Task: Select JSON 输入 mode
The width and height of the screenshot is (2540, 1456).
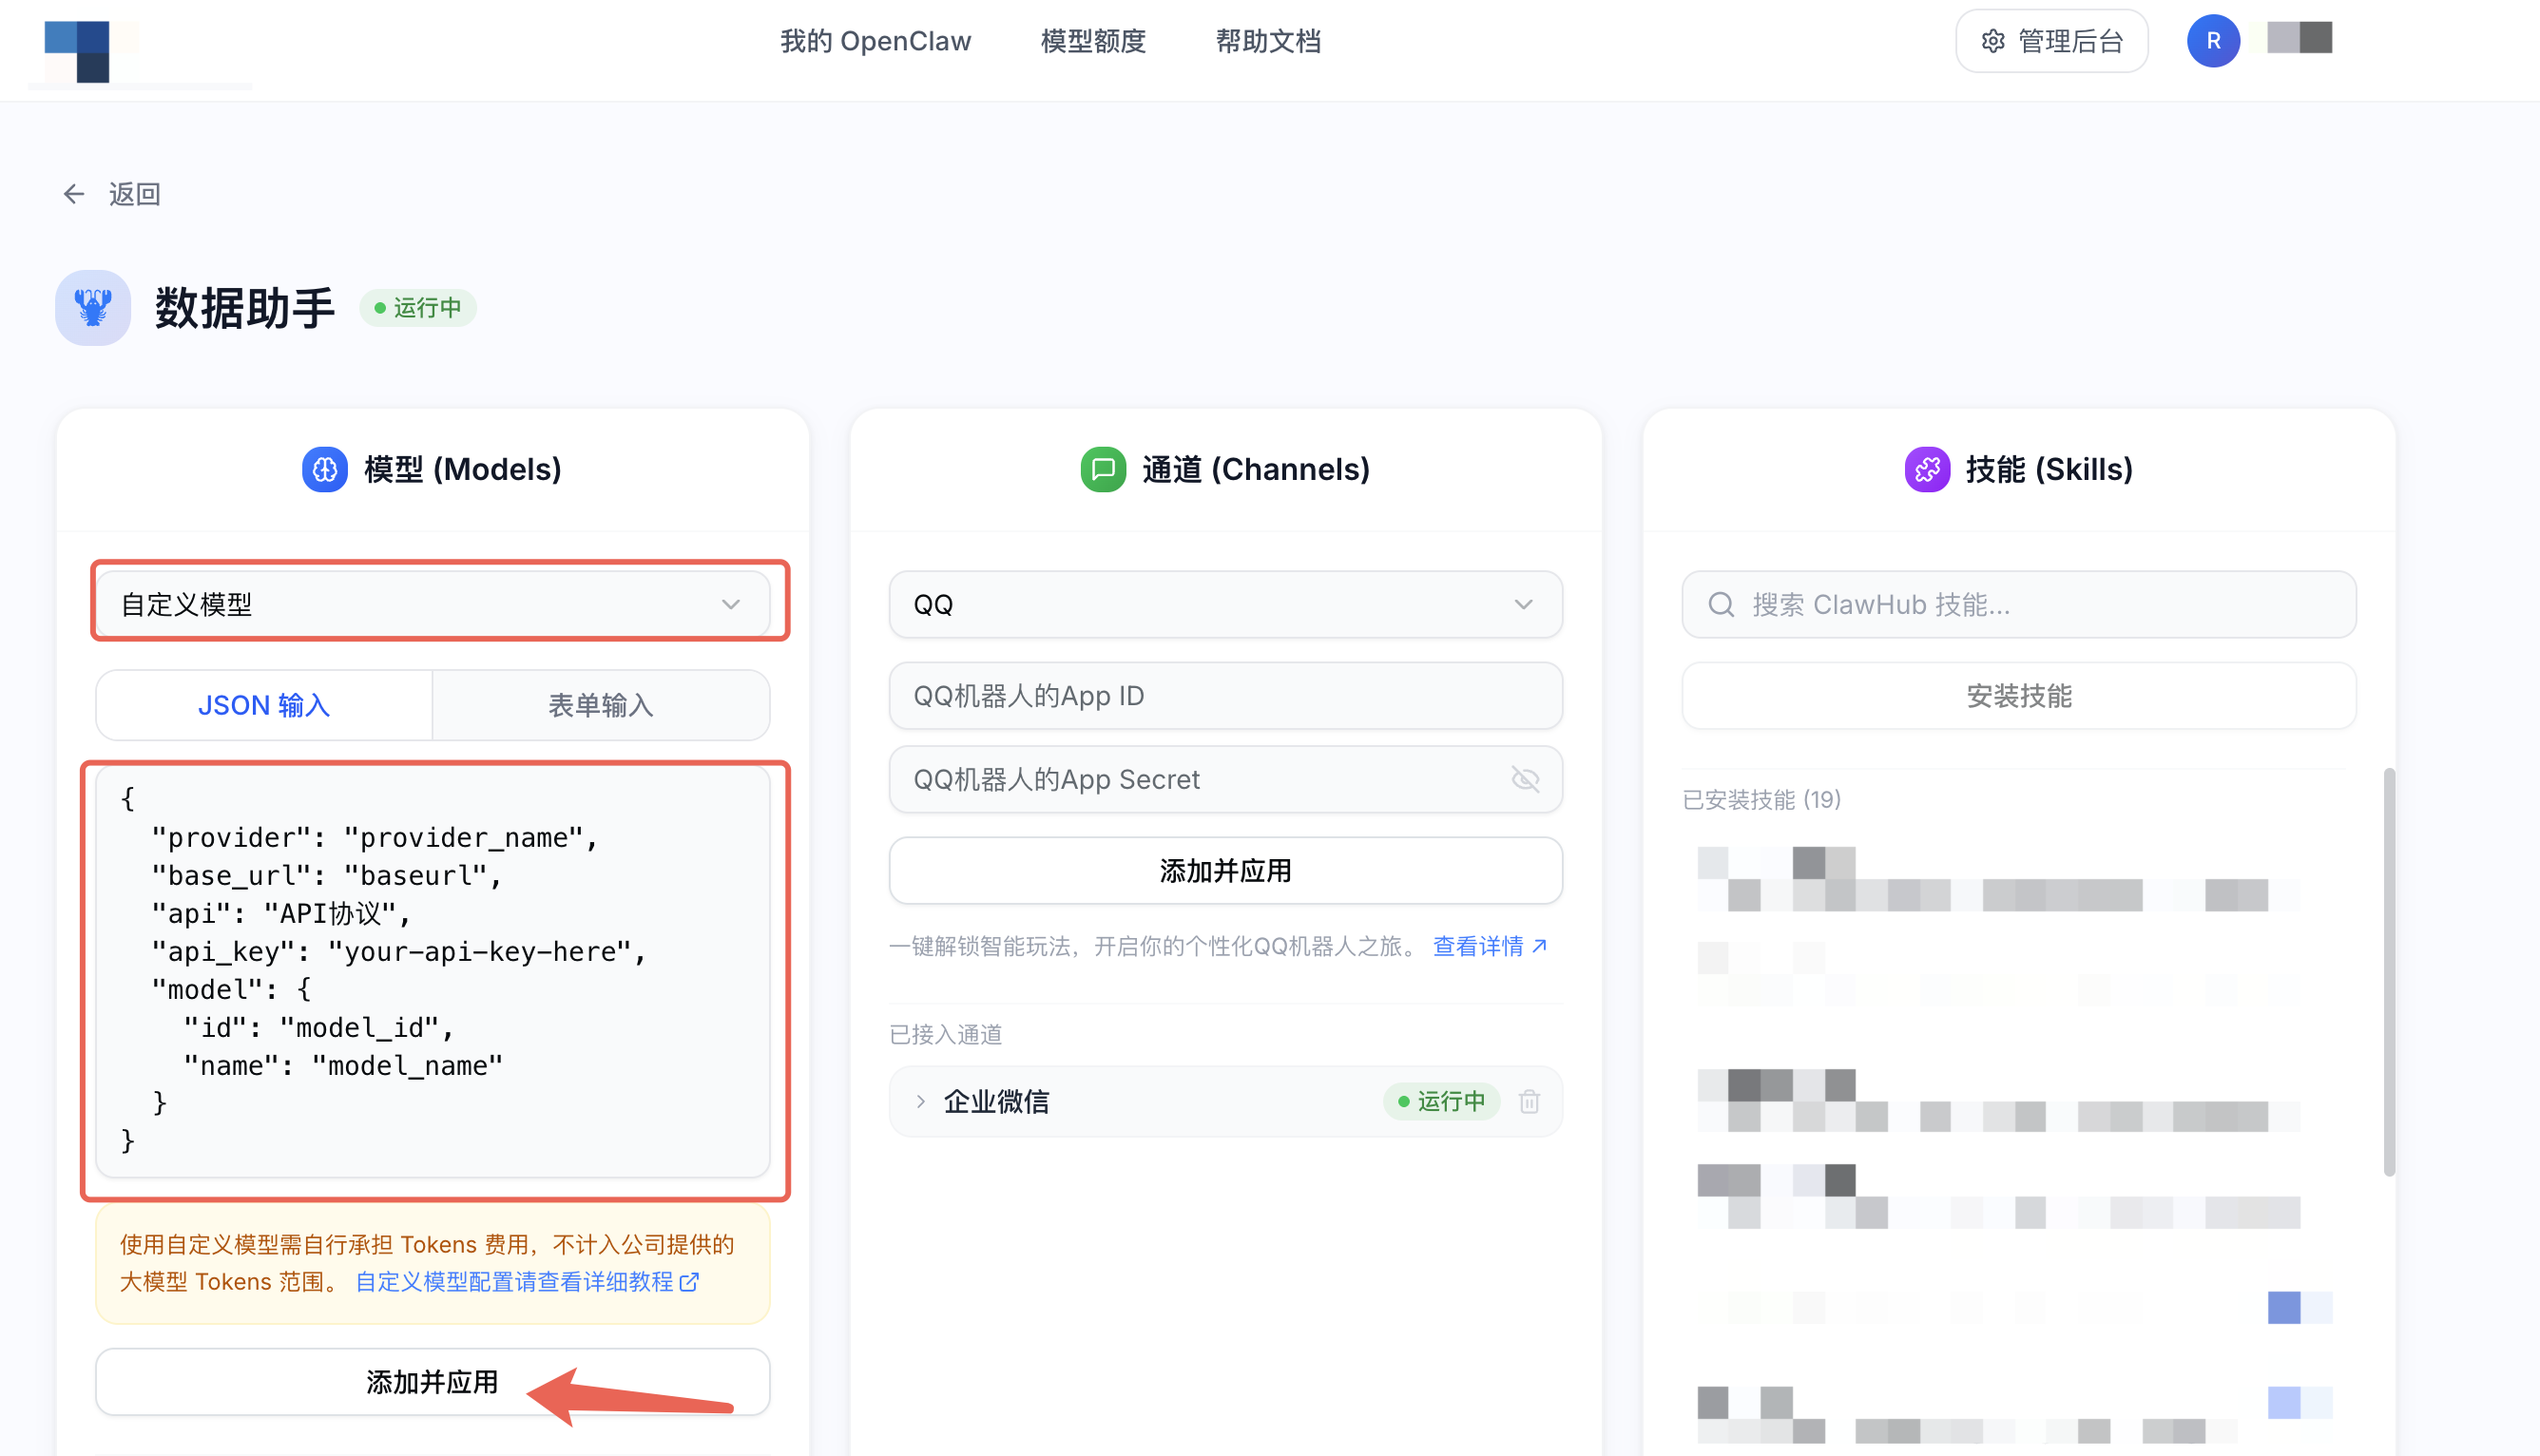Action: (264, 705)
